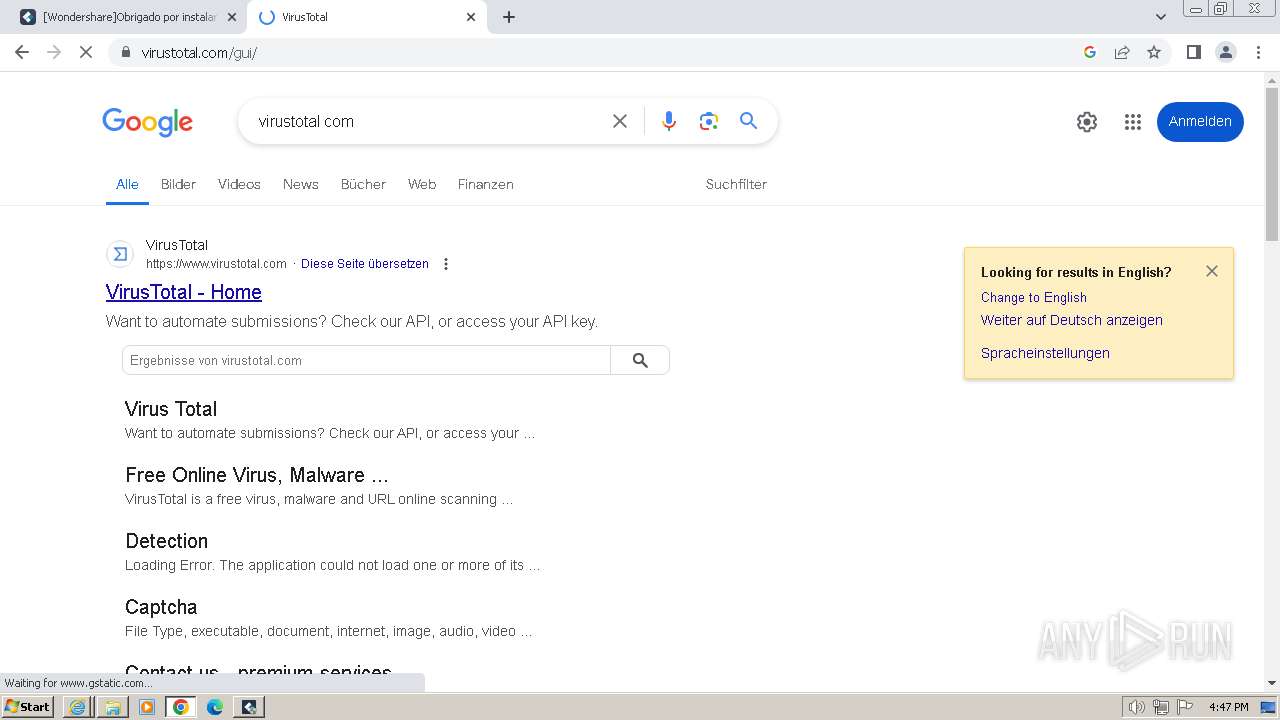Image resolution: width=1280 pixels, height=720 pixels.
Task: Open the Chrome three-dot menu
Action: point(1259,52)
